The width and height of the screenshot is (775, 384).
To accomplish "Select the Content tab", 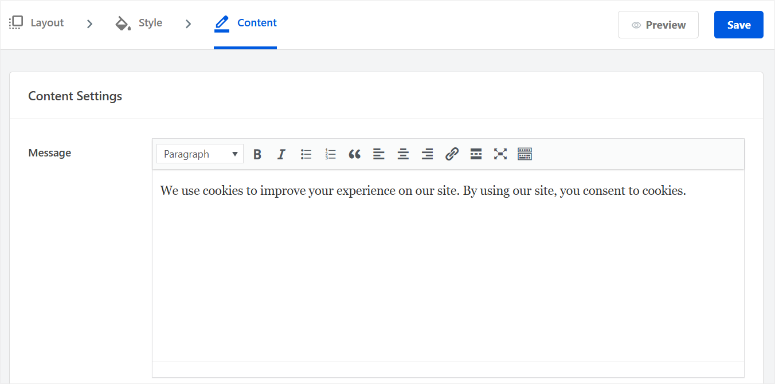I will 245,23.
